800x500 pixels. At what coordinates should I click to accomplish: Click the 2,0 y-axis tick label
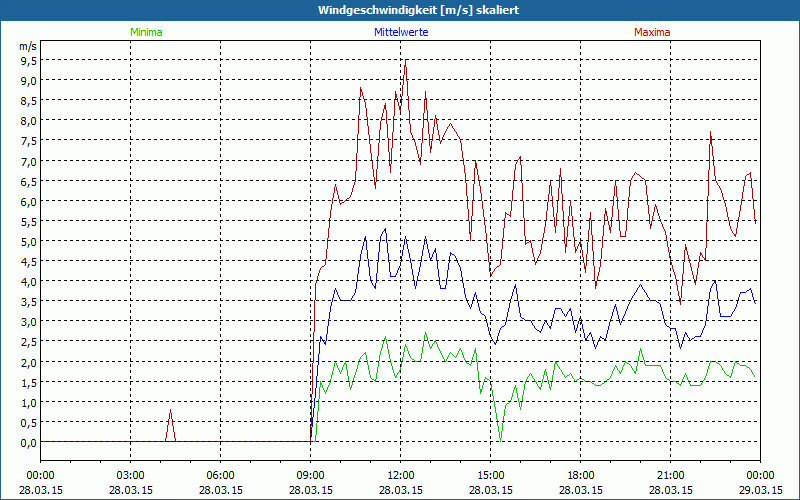[x=29, y=362]
